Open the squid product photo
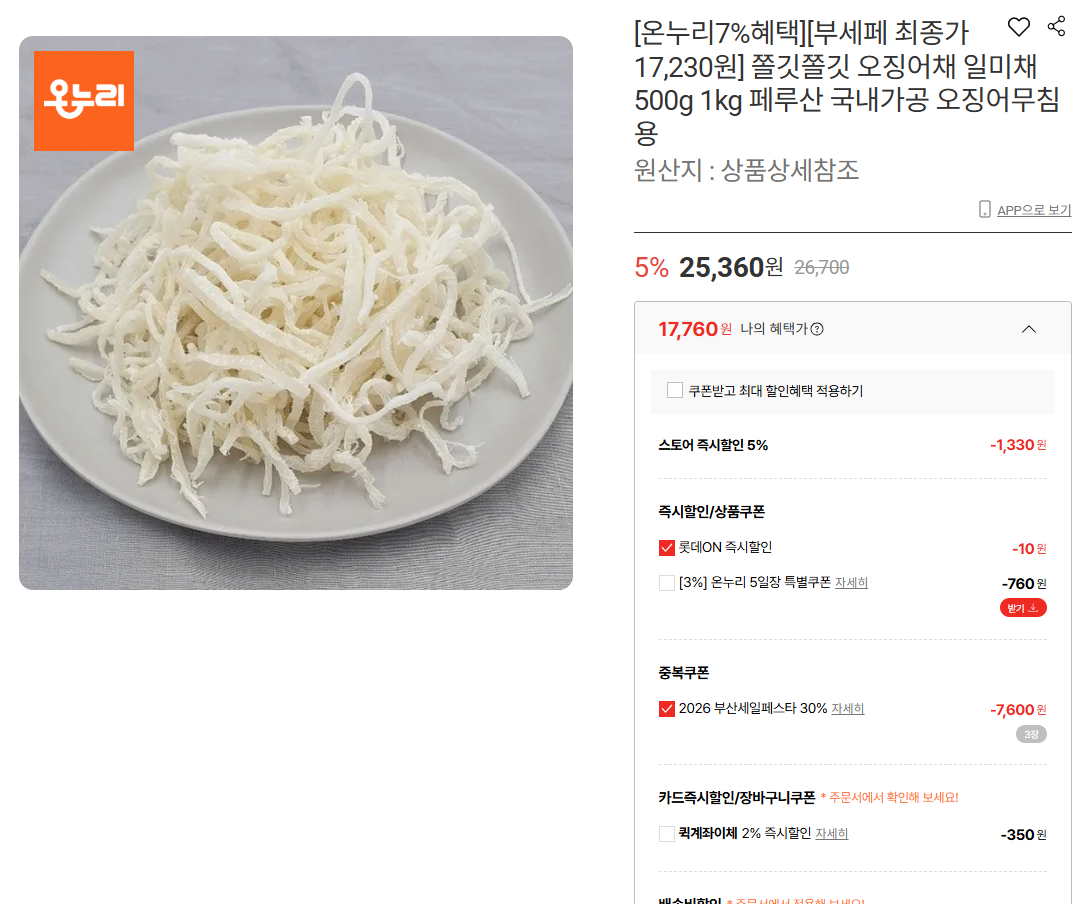Image resolution: width=1084 pixels, height=904 pixels. (x=296, y=313)
